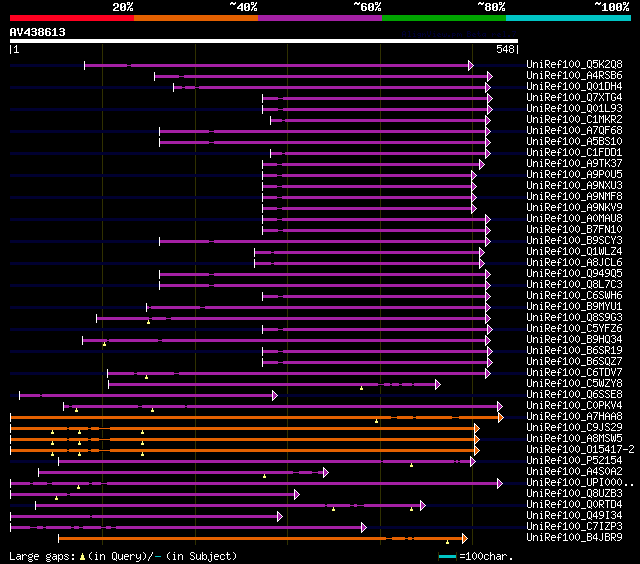Viewport: 640px width, 564px height.
Task: Click the yellow gap marker under C6TDV7 alignment
Action: (x=147, y=377)
